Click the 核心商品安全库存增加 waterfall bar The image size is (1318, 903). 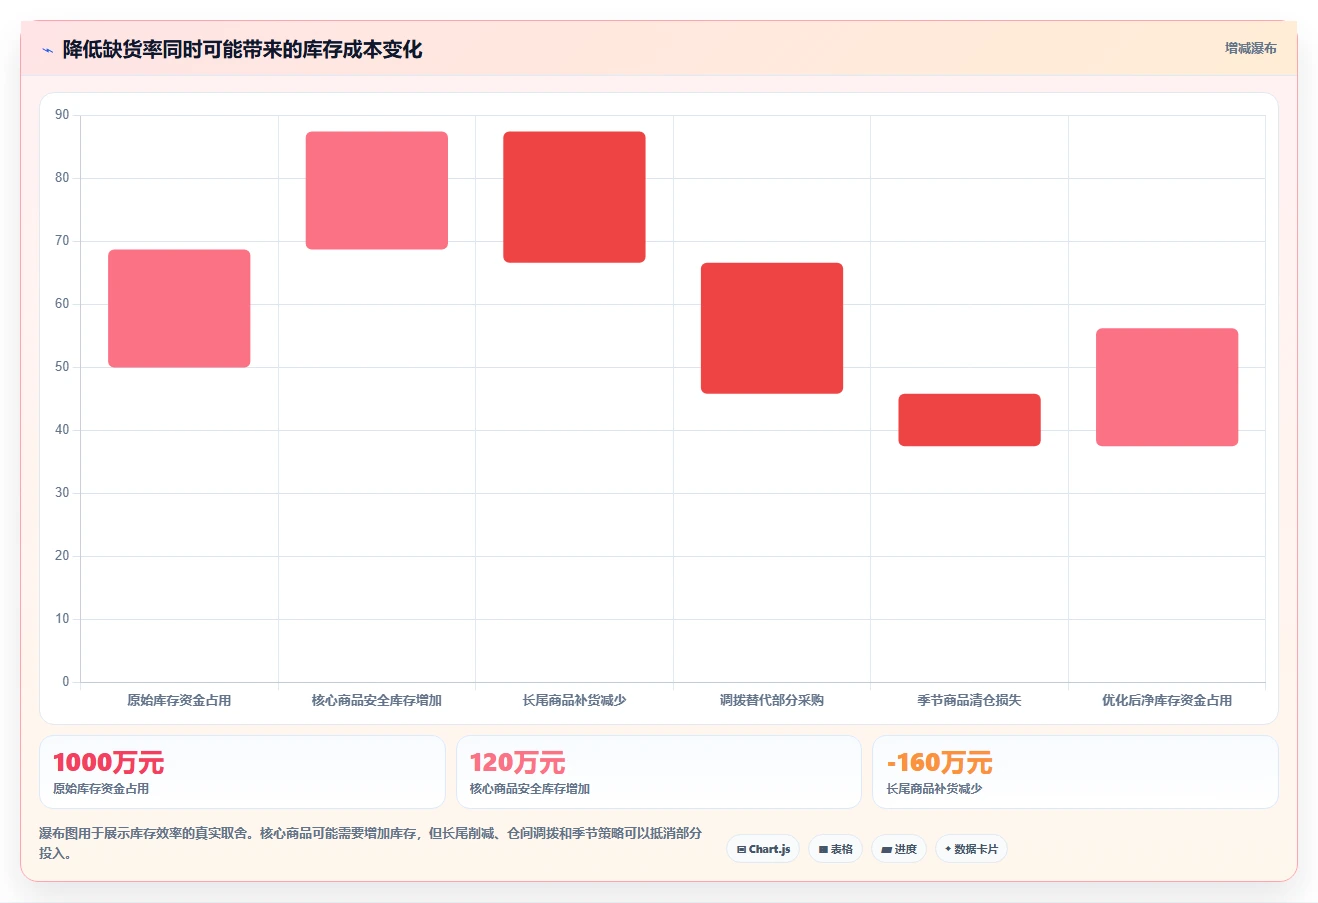(377, 190)
